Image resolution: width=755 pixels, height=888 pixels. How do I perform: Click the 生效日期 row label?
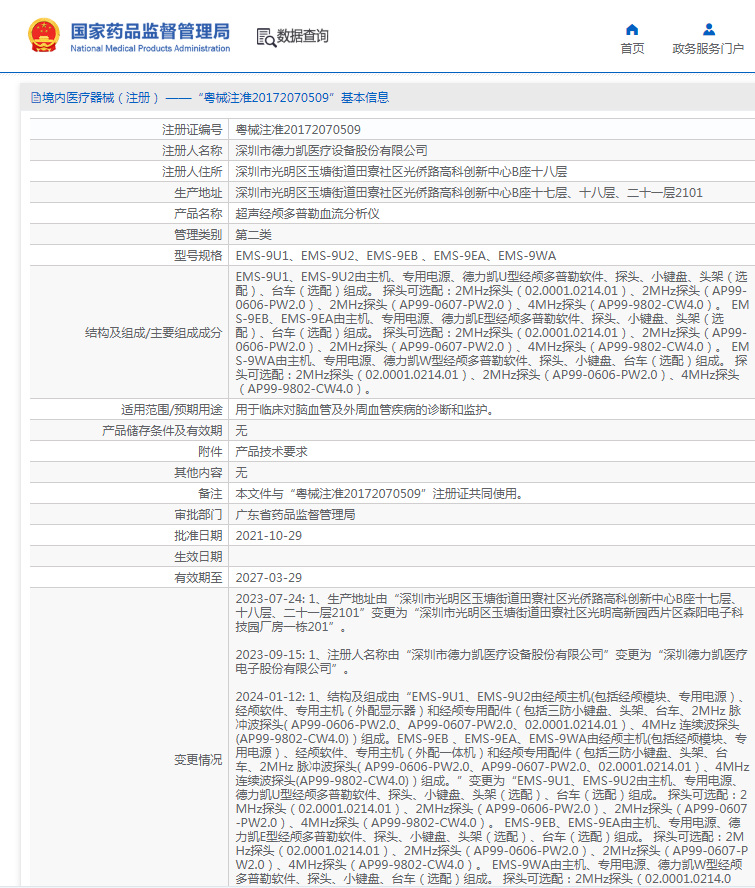click(198, 556)
